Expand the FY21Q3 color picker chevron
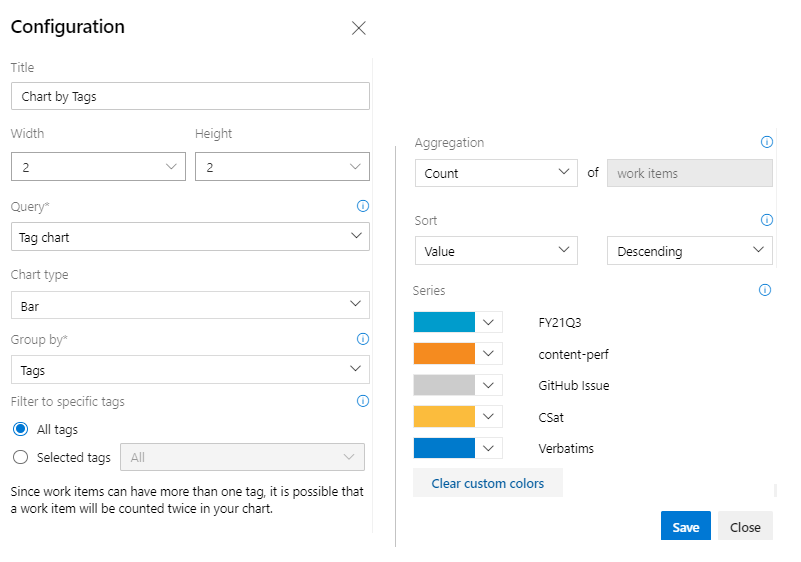 [x=488, y=322]
